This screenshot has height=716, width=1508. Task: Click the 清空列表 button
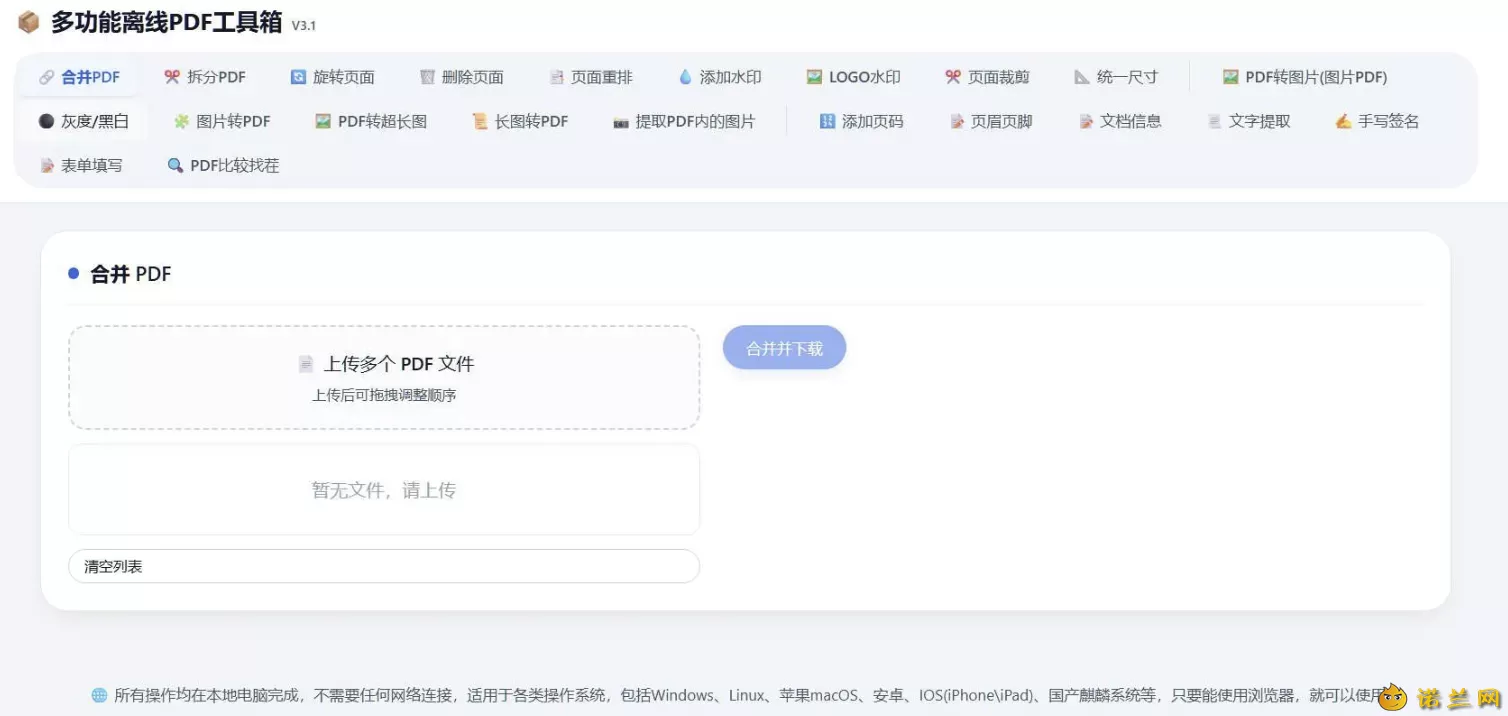click(x=384, y=566)
